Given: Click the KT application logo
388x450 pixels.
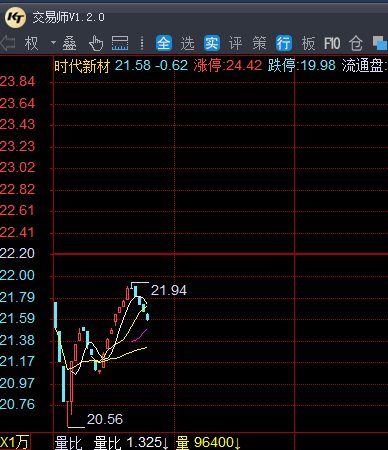Looking at the screenshot, I should 15,17.
